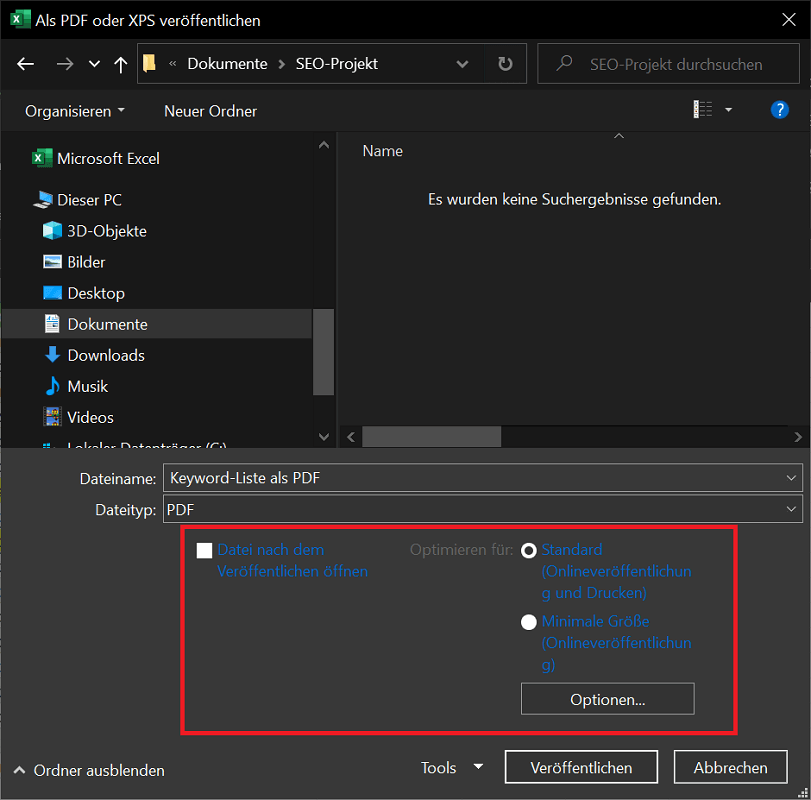Click the Videos filmstrip icon
The width and height of the screenshot is (811, 800).
52,417
